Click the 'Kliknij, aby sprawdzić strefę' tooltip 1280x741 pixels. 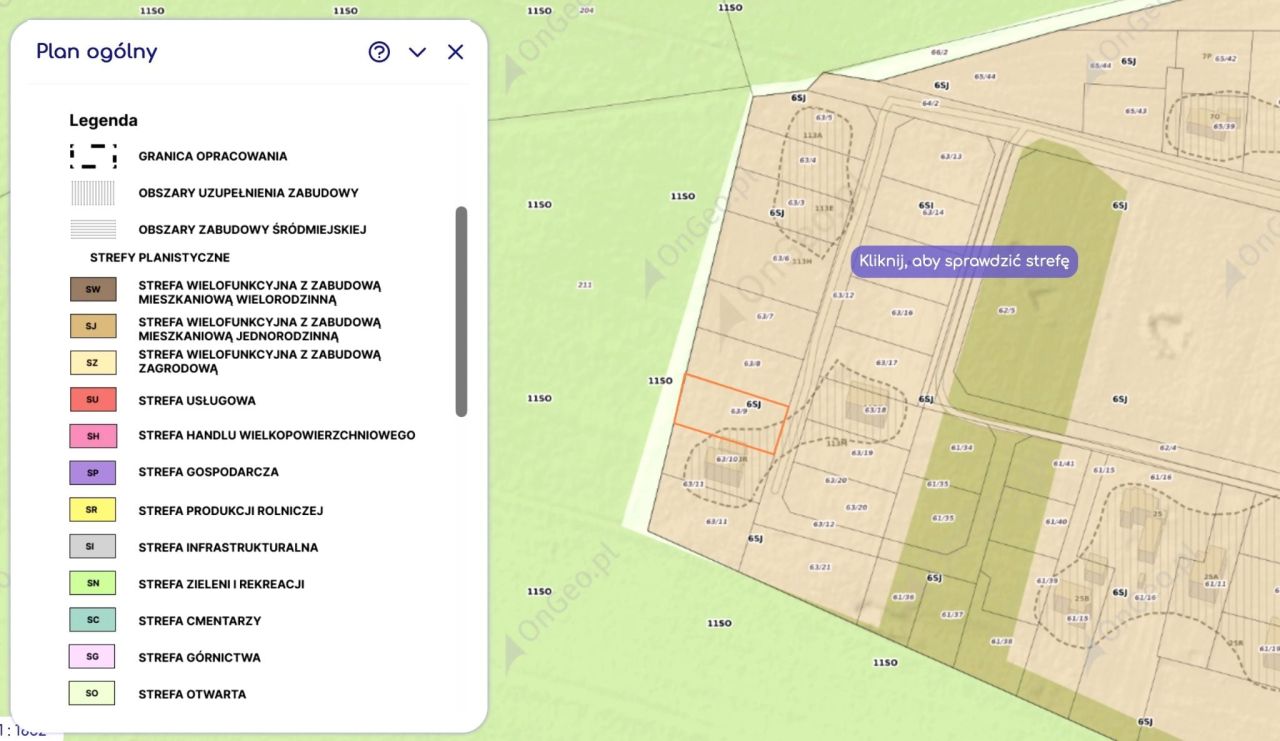pos(965,261)
